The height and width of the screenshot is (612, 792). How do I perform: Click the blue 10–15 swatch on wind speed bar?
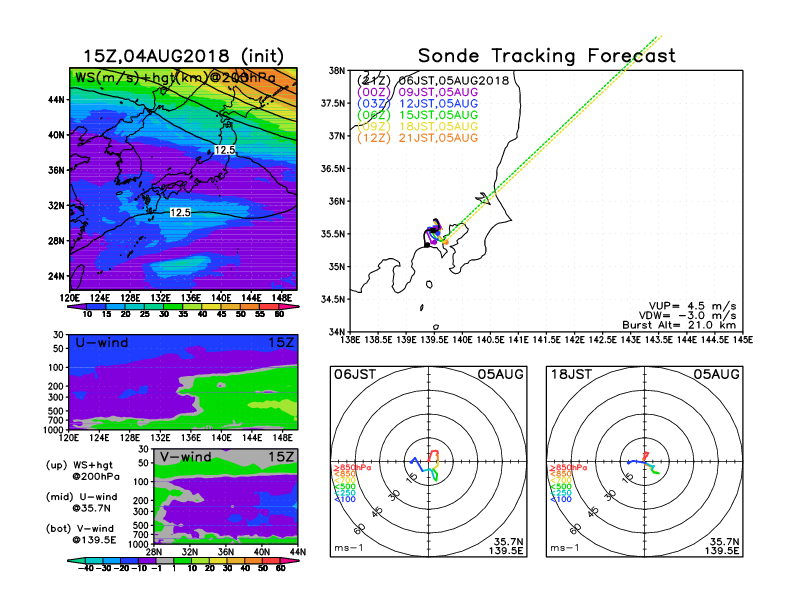(97, 307)
